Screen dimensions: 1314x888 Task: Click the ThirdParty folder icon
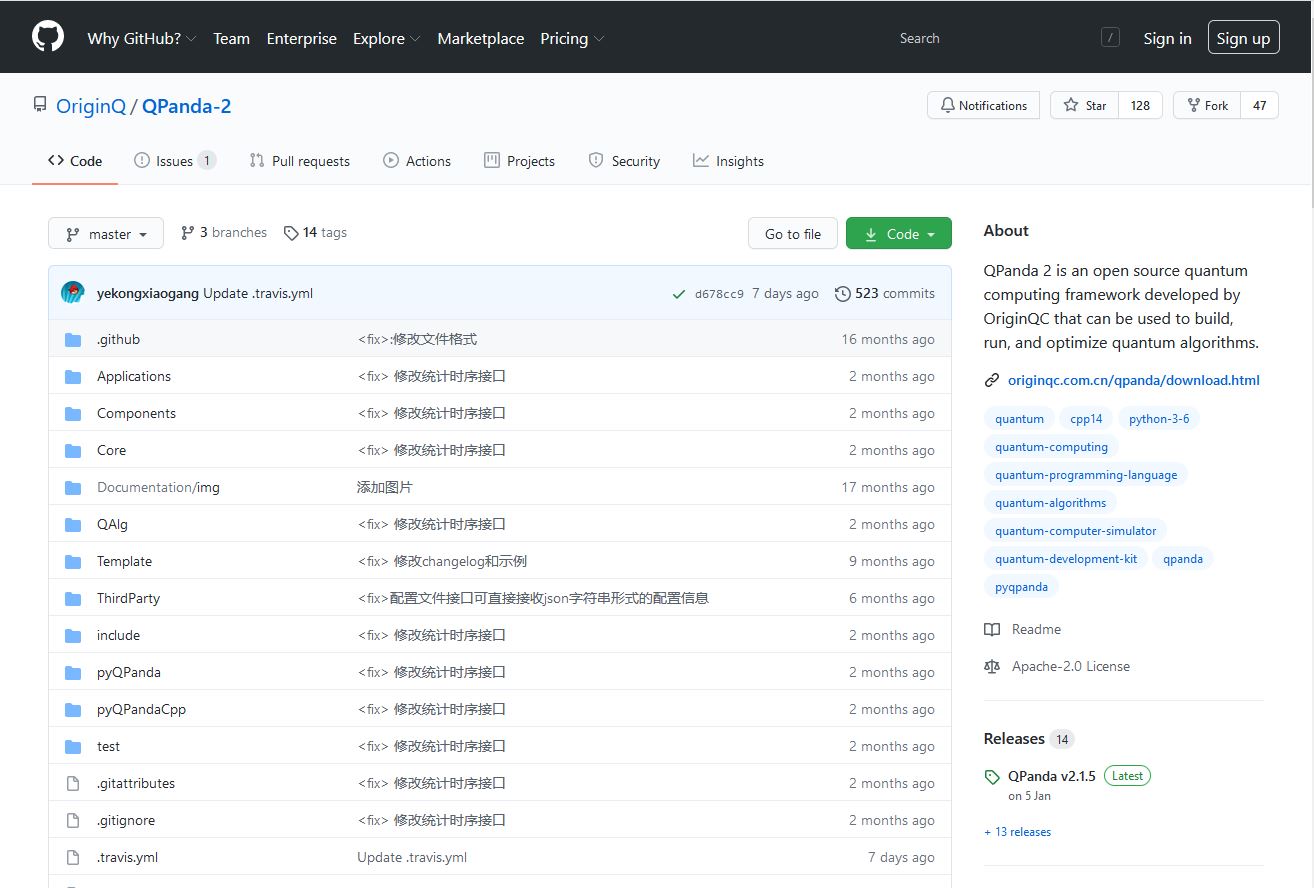point(73,599)
